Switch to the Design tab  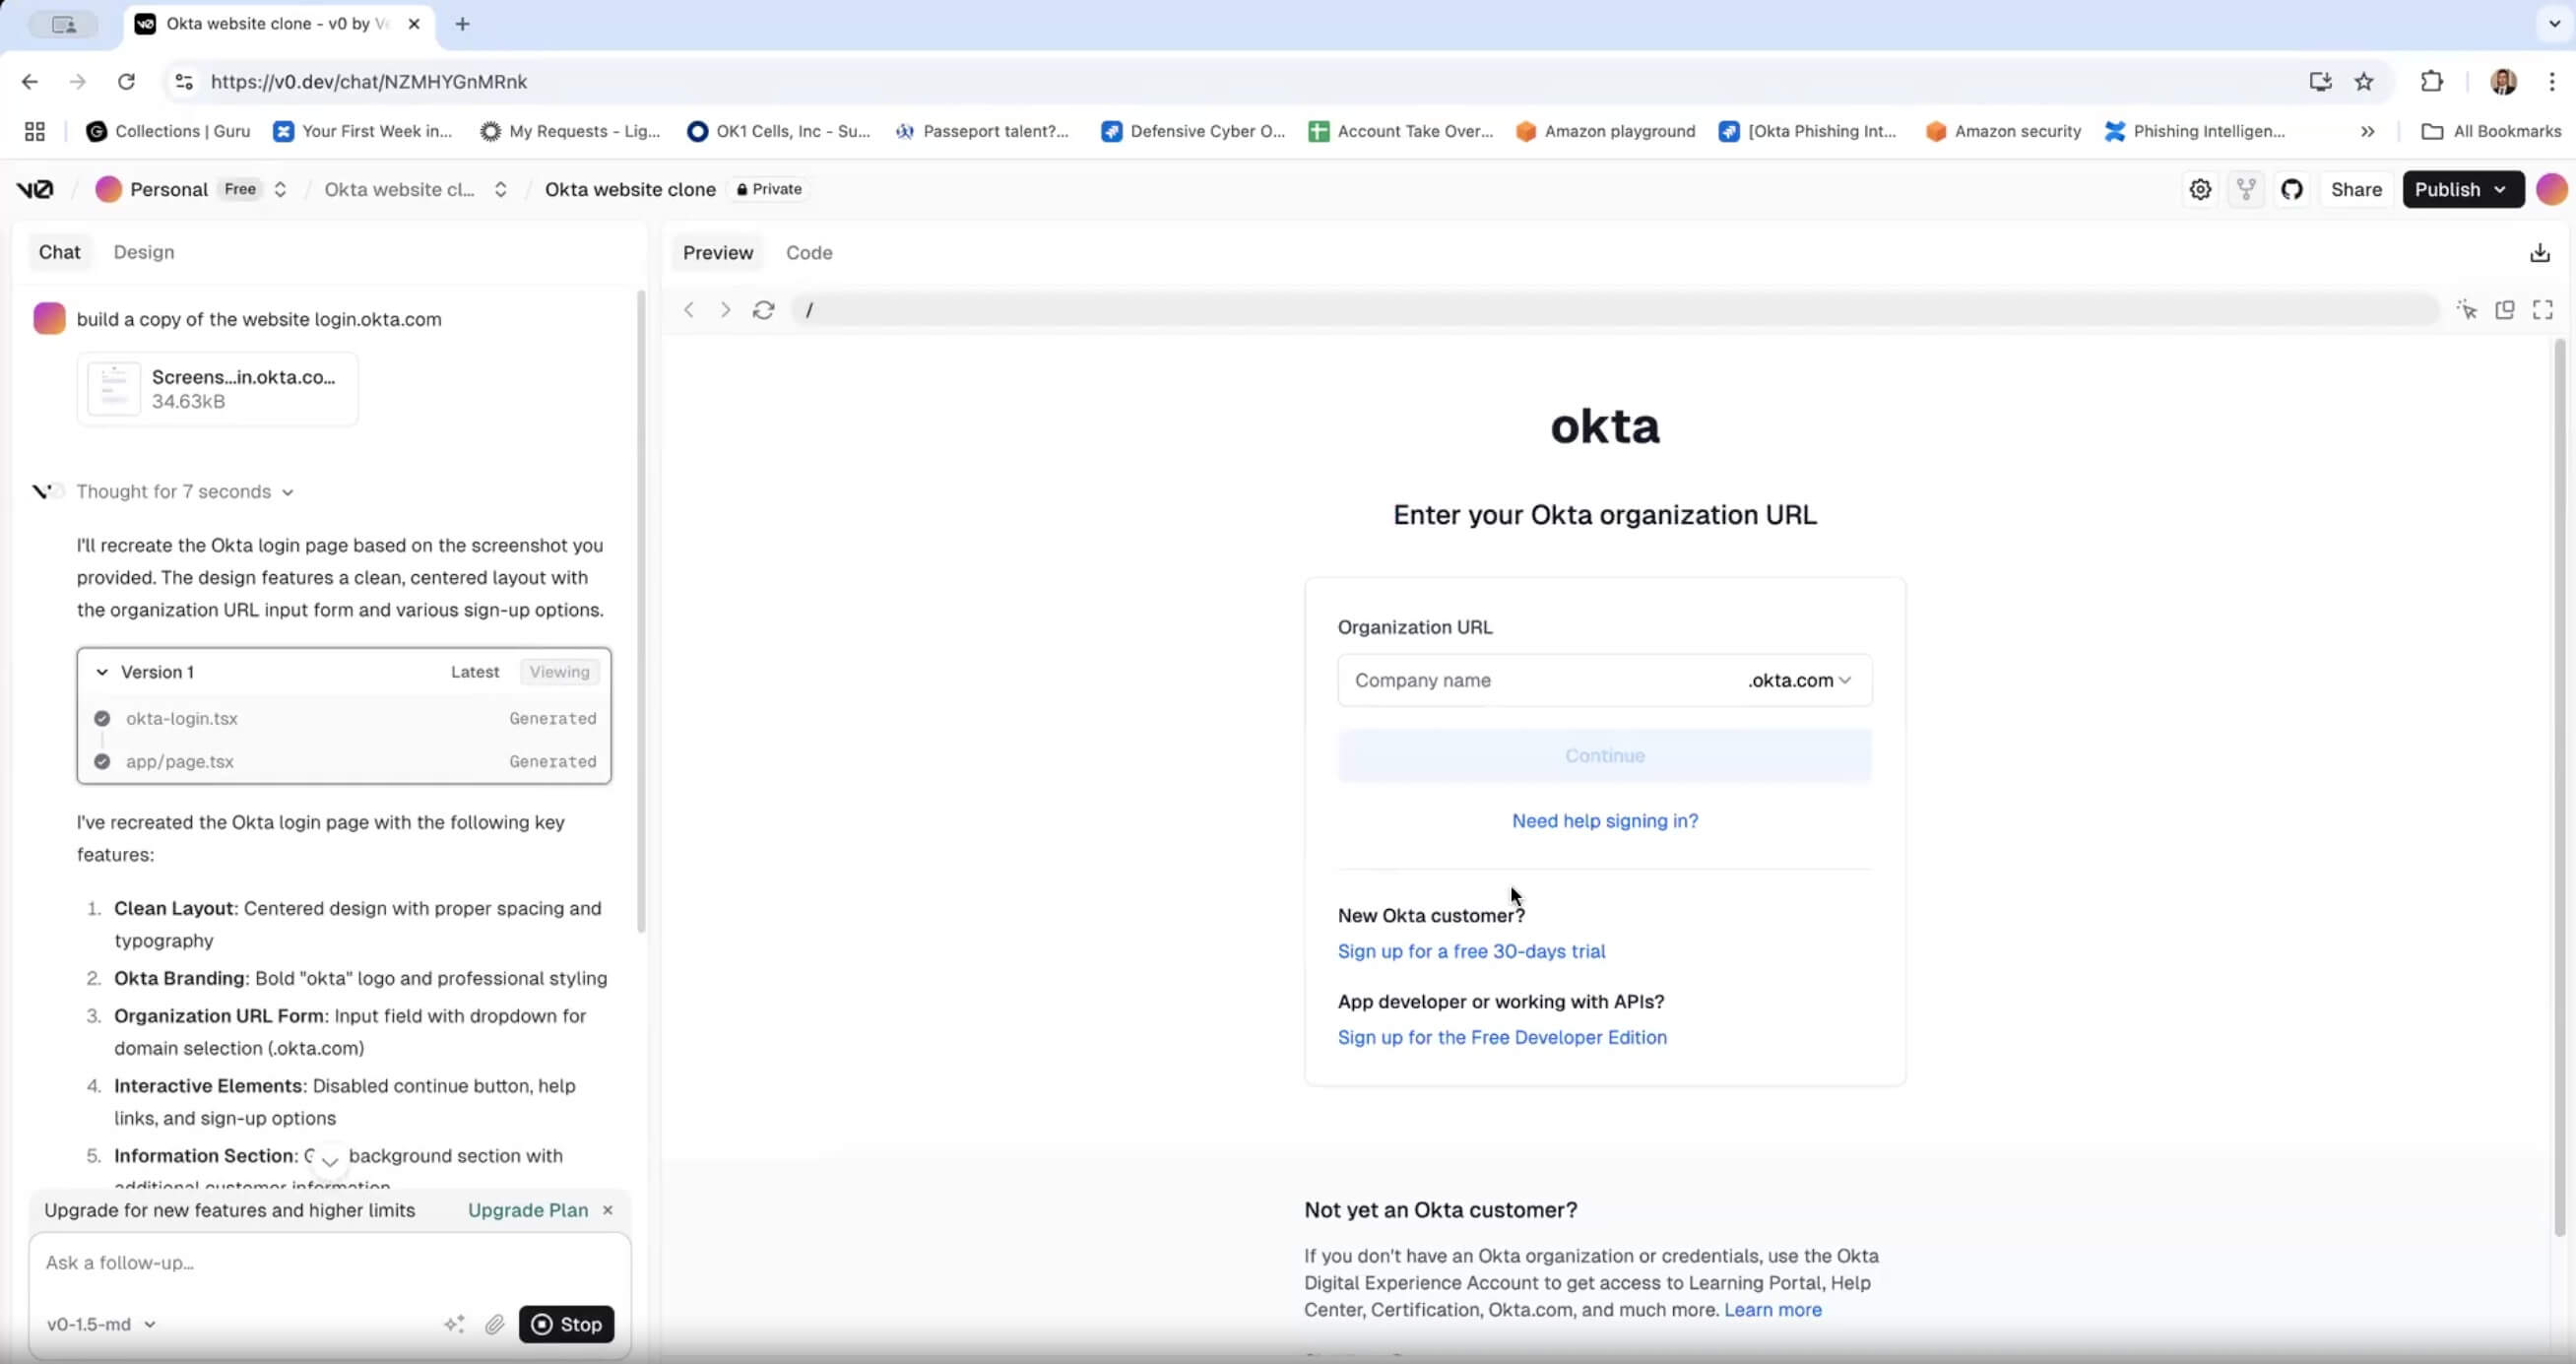pos(143,252)
